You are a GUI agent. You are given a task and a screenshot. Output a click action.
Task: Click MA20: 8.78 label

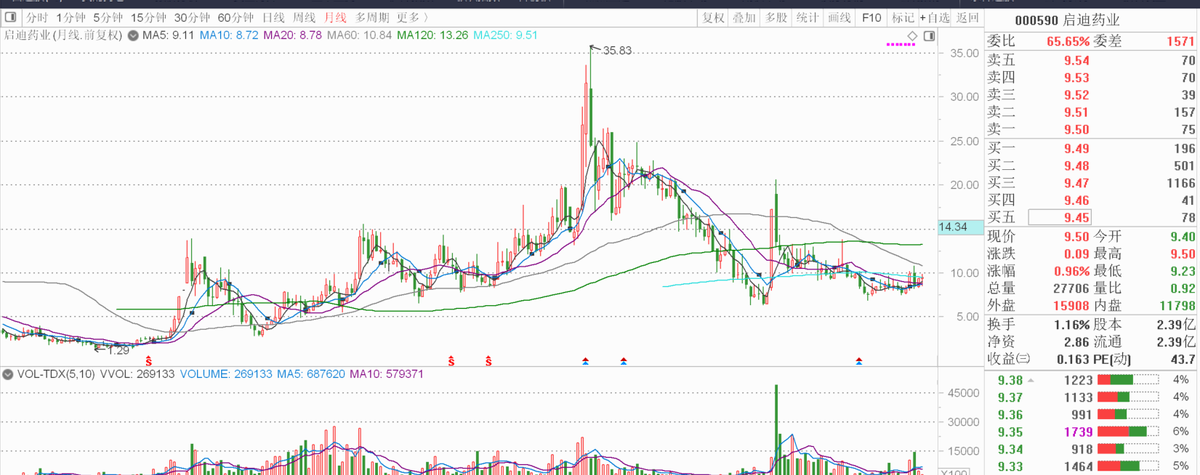293,35
